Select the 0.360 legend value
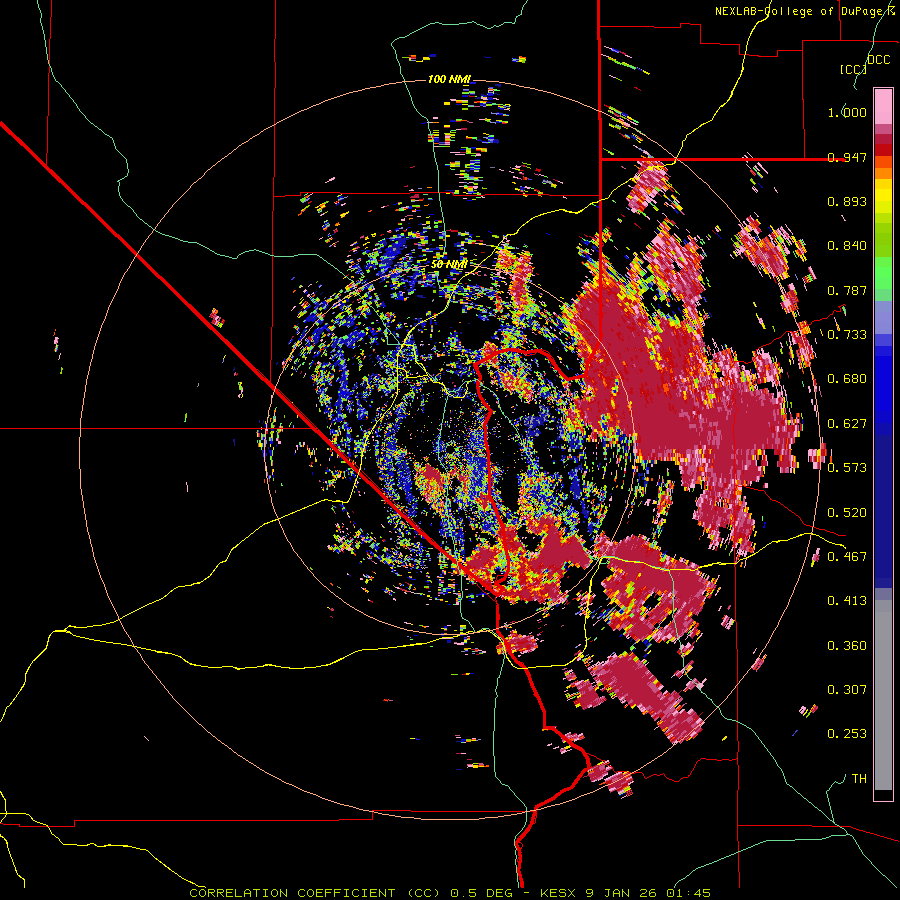Screen dimensions: 900x900 pyautogui.click(x=847, y=646)
